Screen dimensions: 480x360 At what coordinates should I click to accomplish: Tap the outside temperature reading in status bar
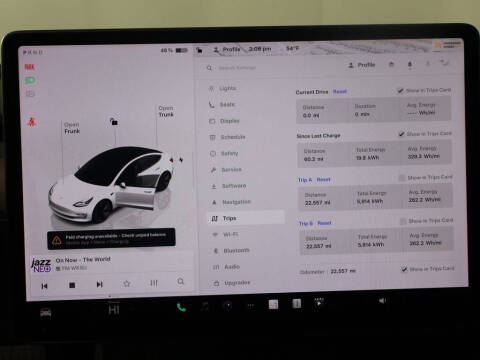(293, 48)
